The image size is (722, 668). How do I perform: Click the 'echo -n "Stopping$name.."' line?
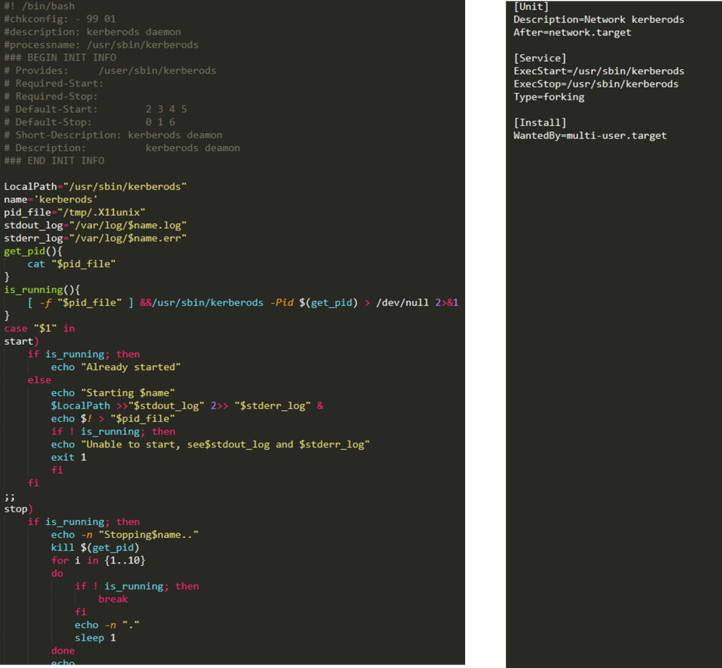coord(125,534)
